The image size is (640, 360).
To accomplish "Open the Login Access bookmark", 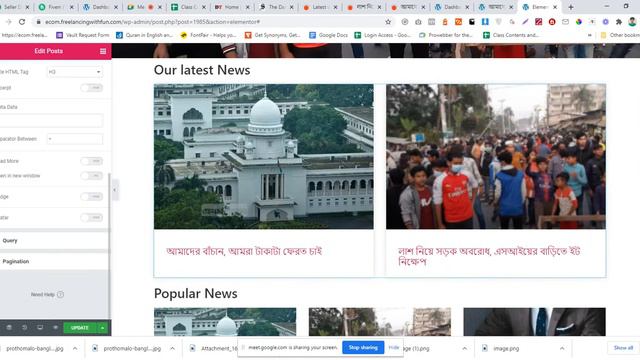I will [383, 35].
